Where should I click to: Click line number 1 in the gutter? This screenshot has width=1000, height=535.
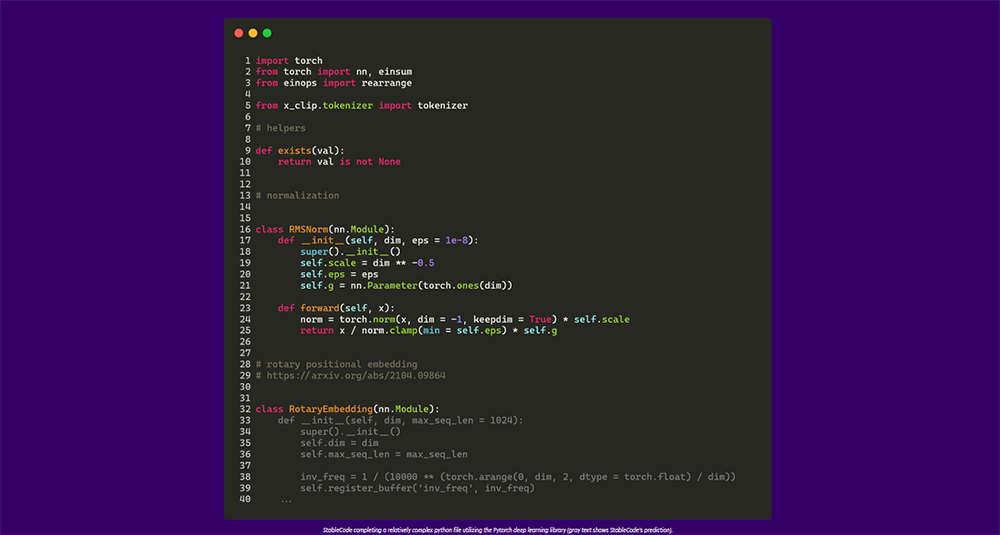click(247, 61)
